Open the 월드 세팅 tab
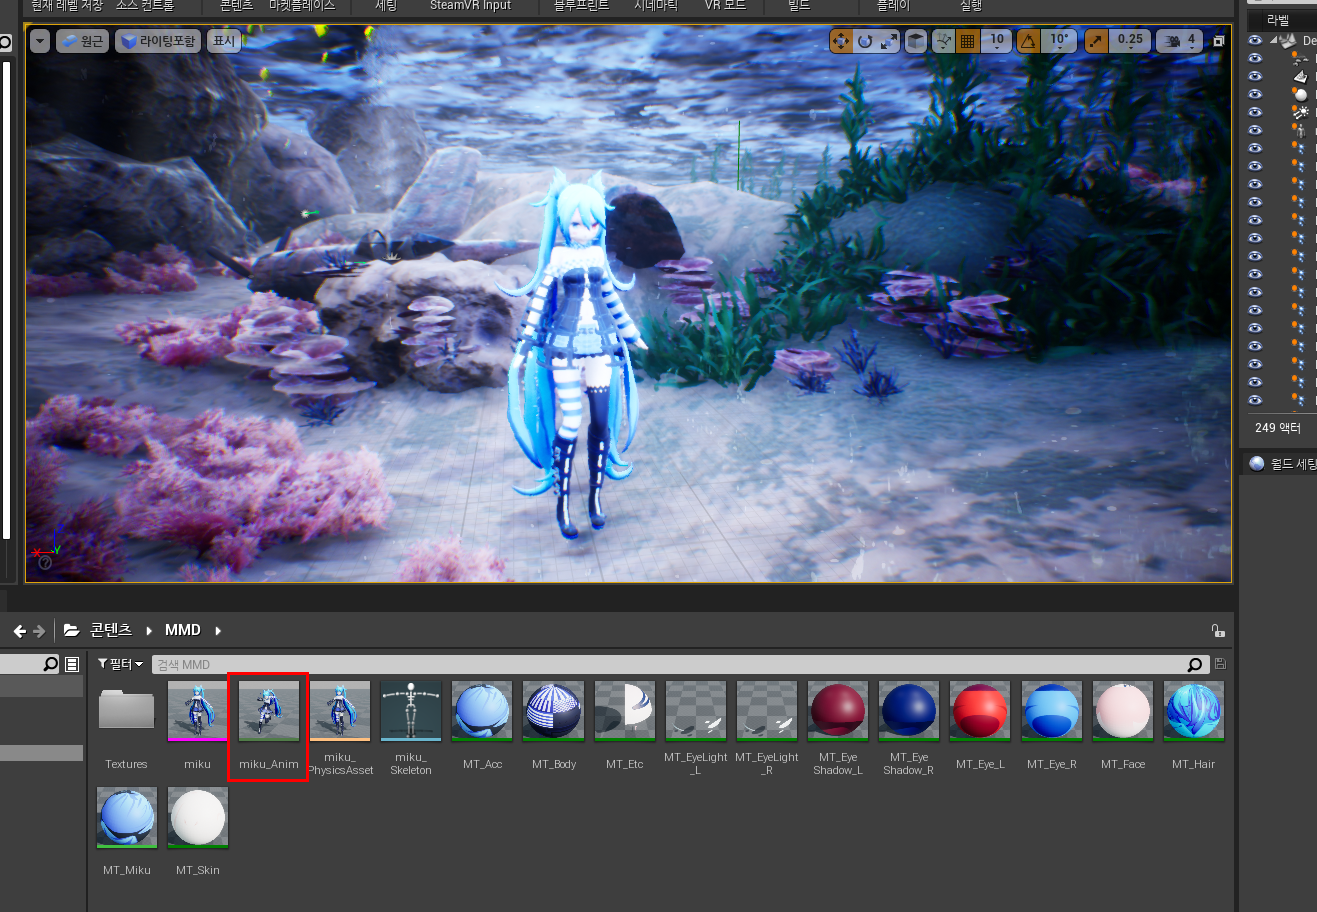The image size is (1317, 912). (x=1284, y=464)
